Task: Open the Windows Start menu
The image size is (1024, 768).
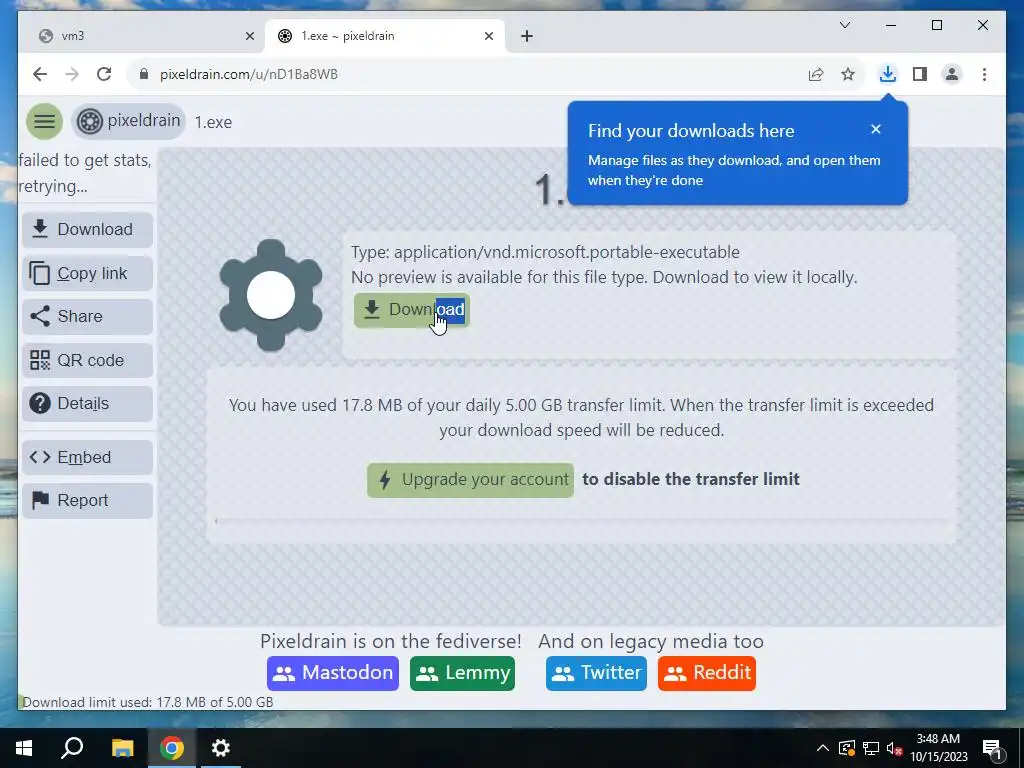Action: coord(24,748)
